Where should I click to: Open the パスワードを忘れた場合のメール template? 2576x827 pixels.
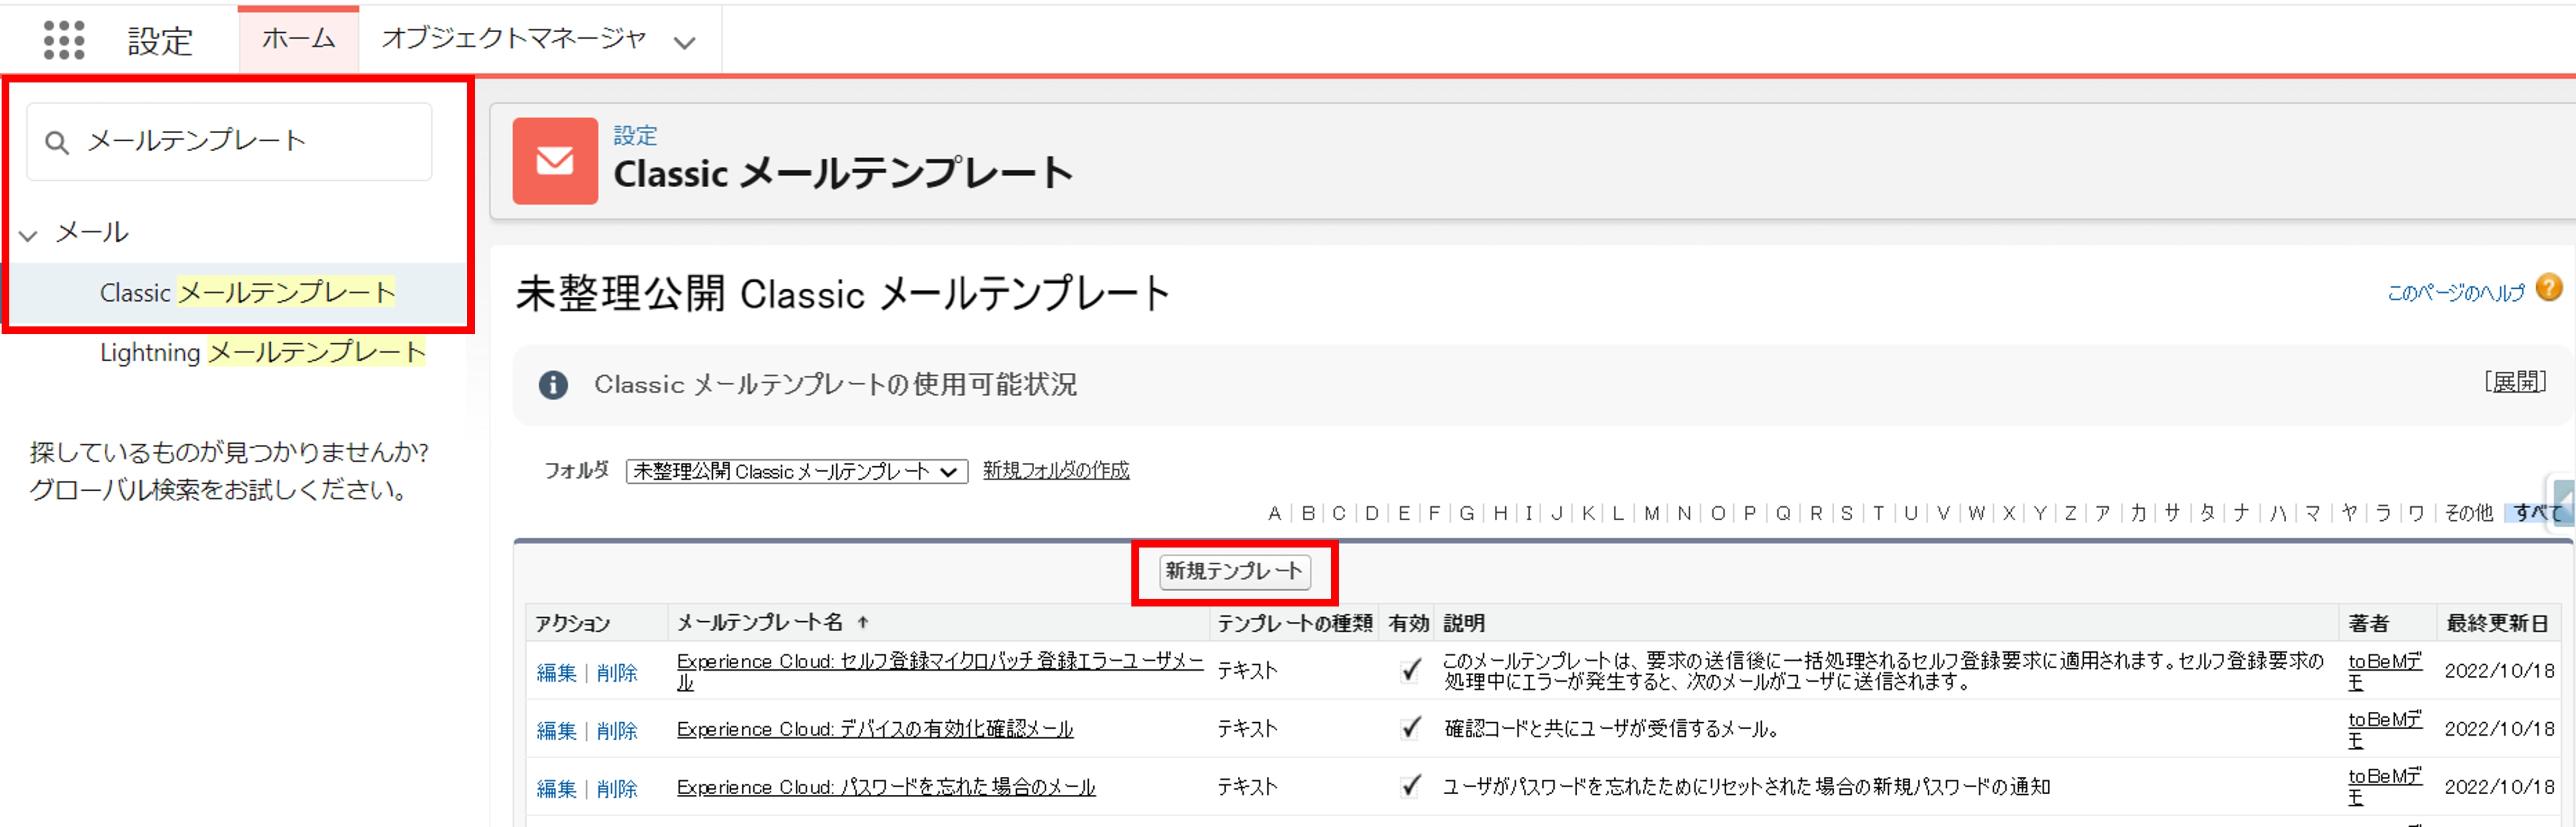886,787
